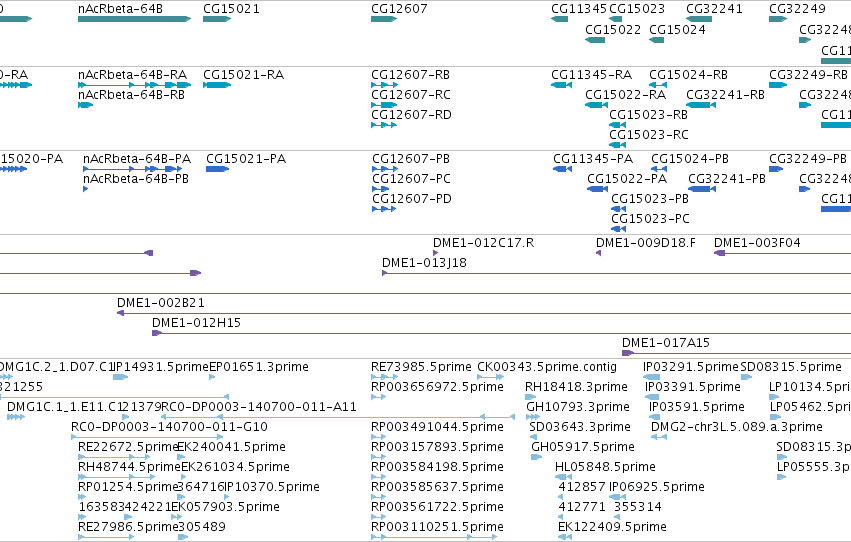The height and width of the screenshot is (542, 851).
Task: Select EST RE73985.5prime
Action: click(385, 377)
